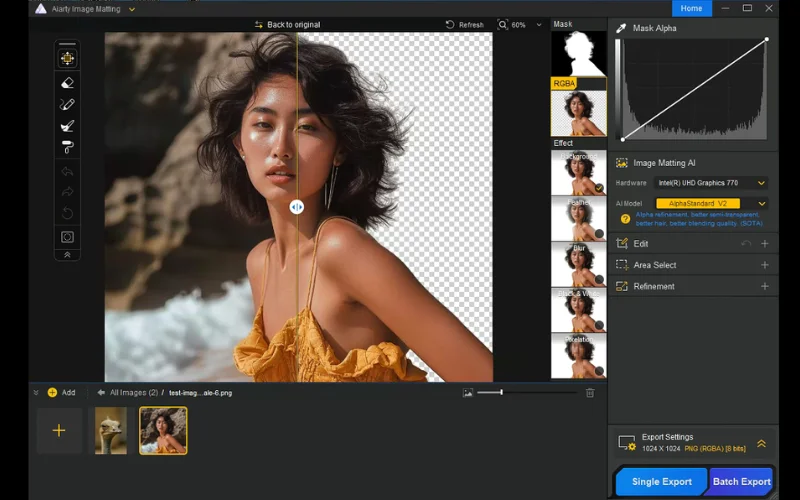Enable the Feather effect thumbnail

point(578,218)
